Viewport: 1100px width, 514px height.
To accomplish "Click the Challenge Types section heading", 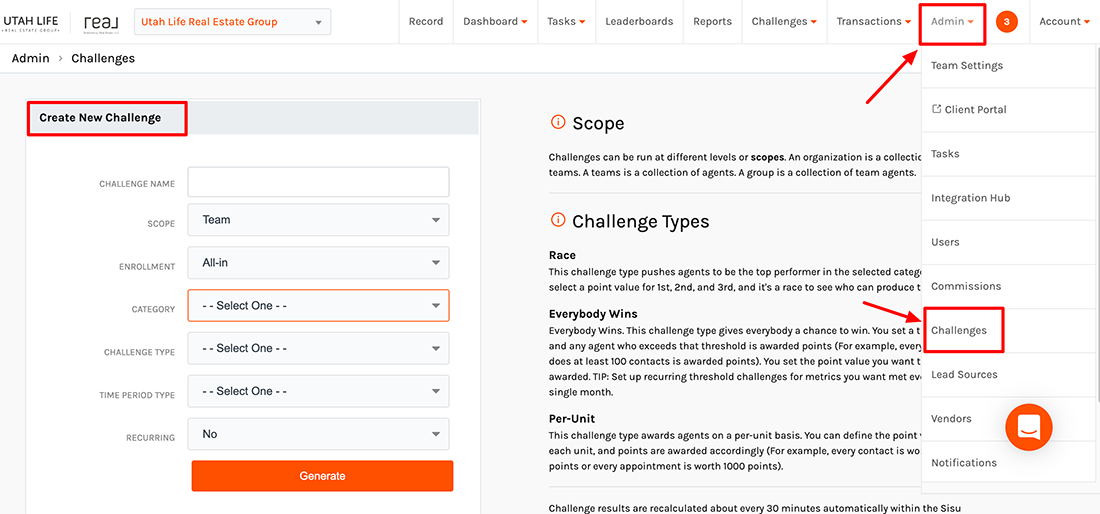I will click(640, 222).
